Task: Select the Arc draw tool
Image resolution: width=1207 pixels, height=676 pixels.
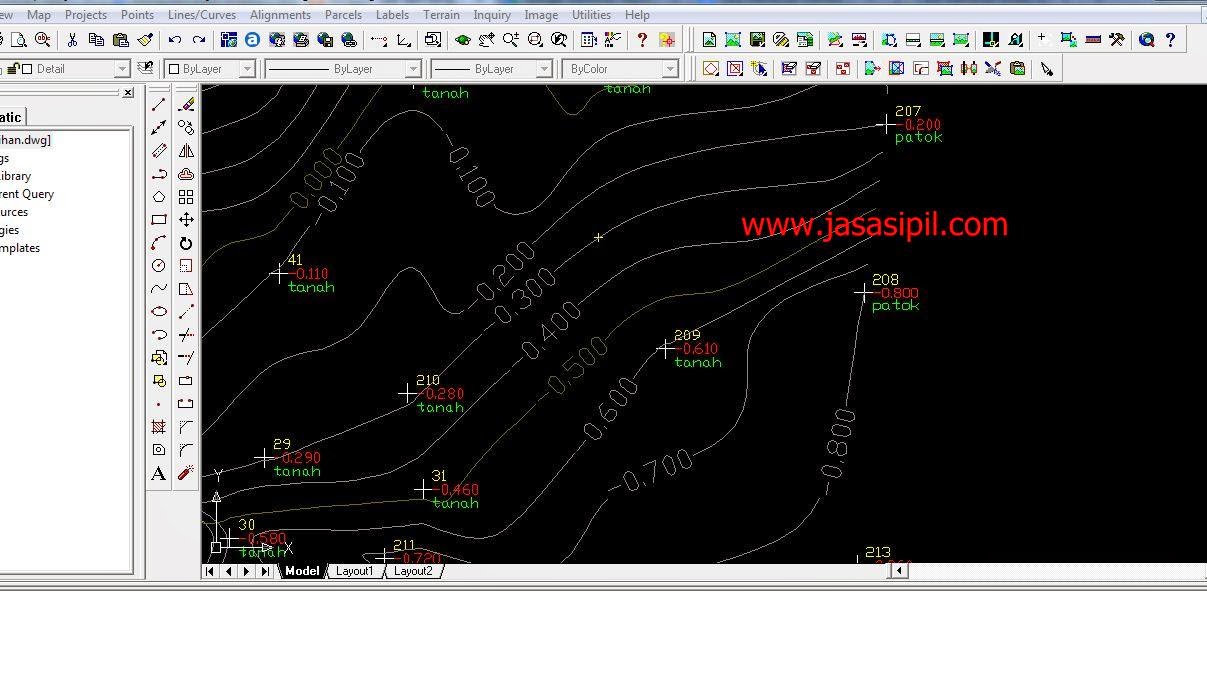Action: (x=159, y=243)
